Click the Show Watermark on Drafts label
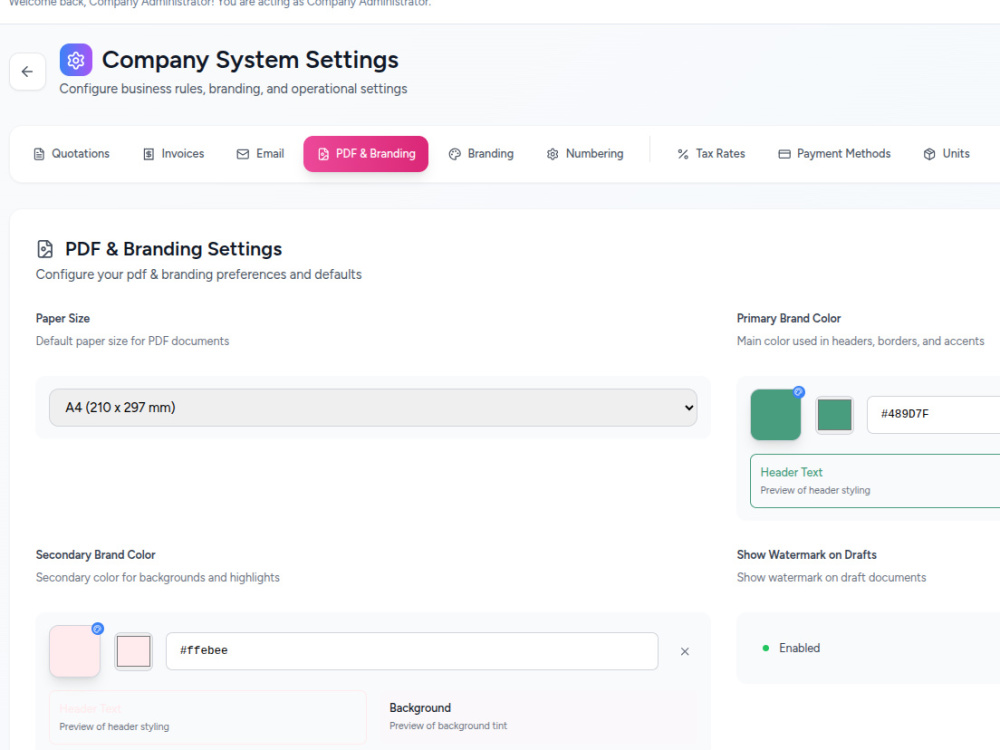 point(807,555)
